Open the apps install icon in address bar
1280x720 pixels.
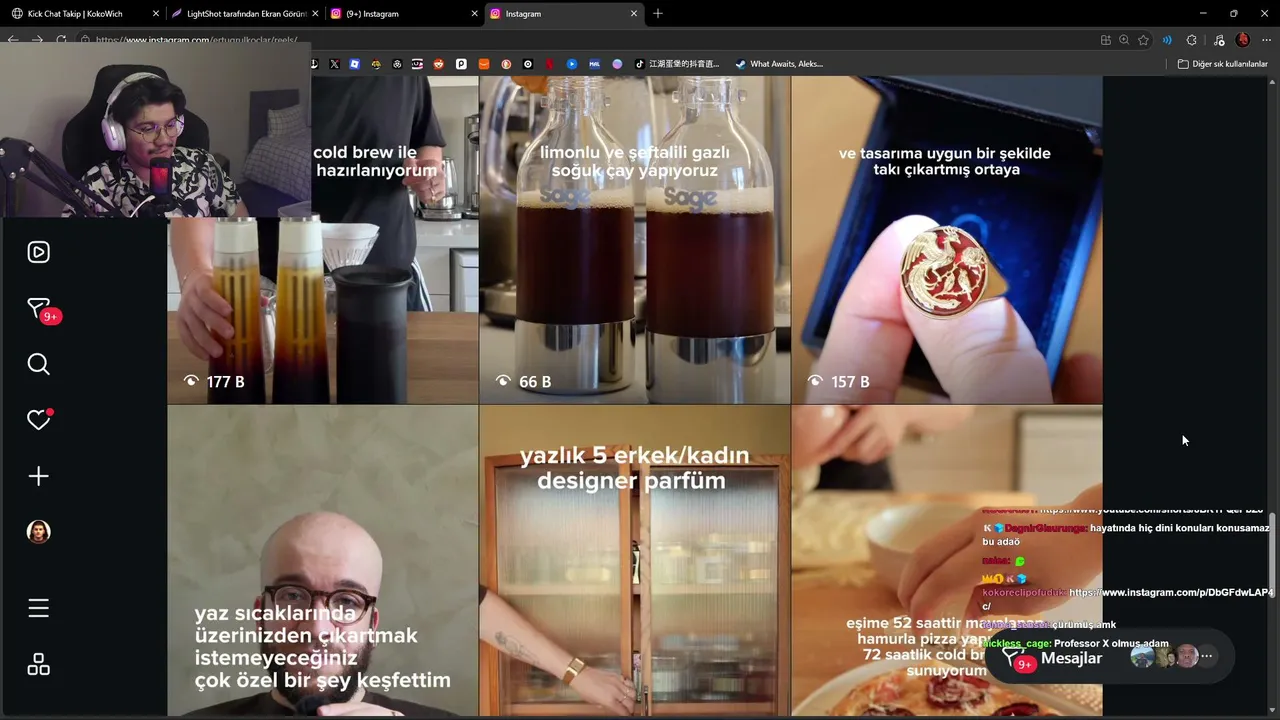pos(1105,40)
